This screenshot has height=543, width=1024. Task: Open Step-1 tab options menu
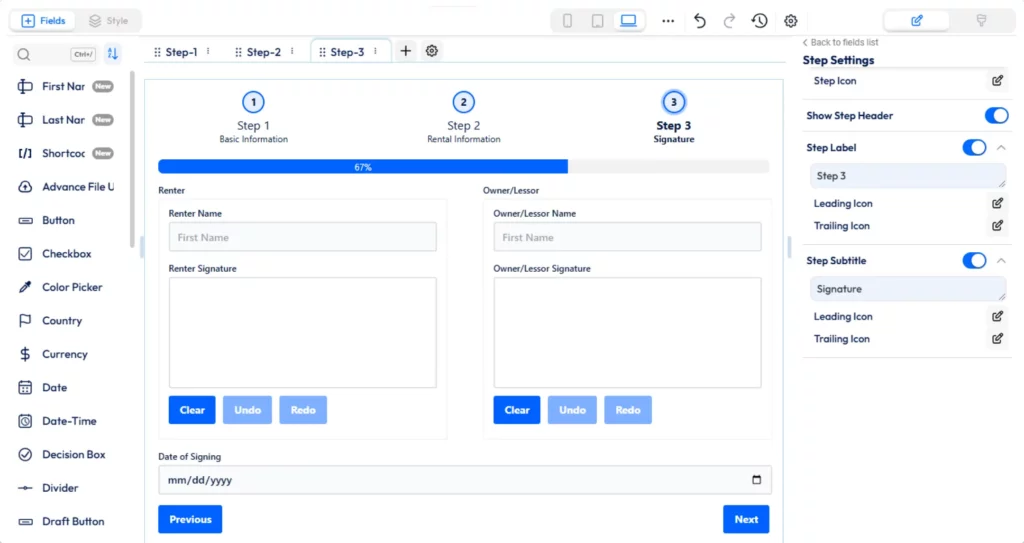tap(208, 51)
